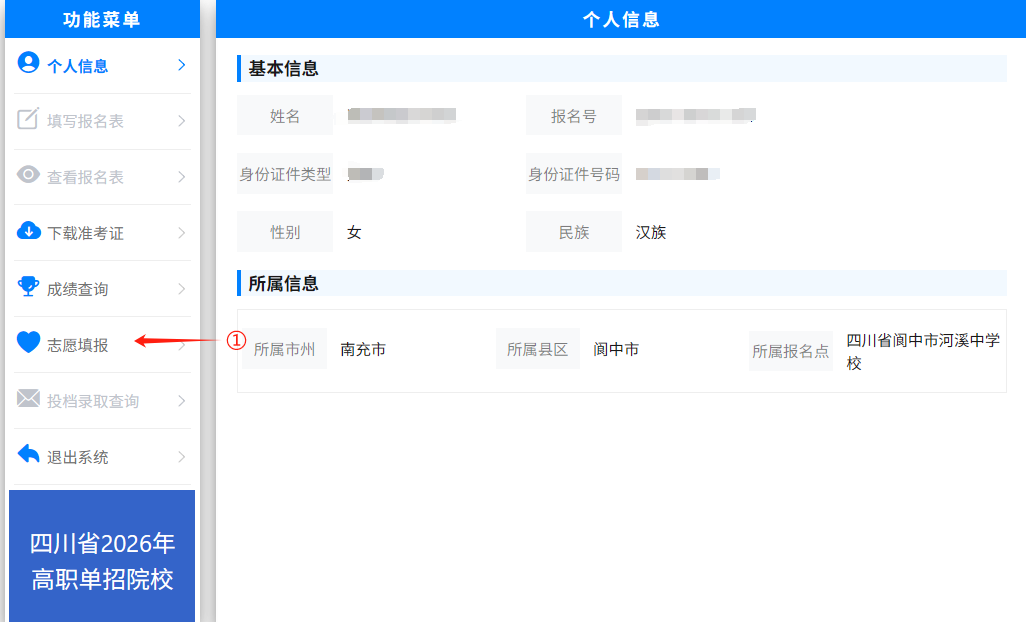1026x622 pixels.
Task: Expand the chevron beside 下载准考证
Action: click(x=182, y=232)
